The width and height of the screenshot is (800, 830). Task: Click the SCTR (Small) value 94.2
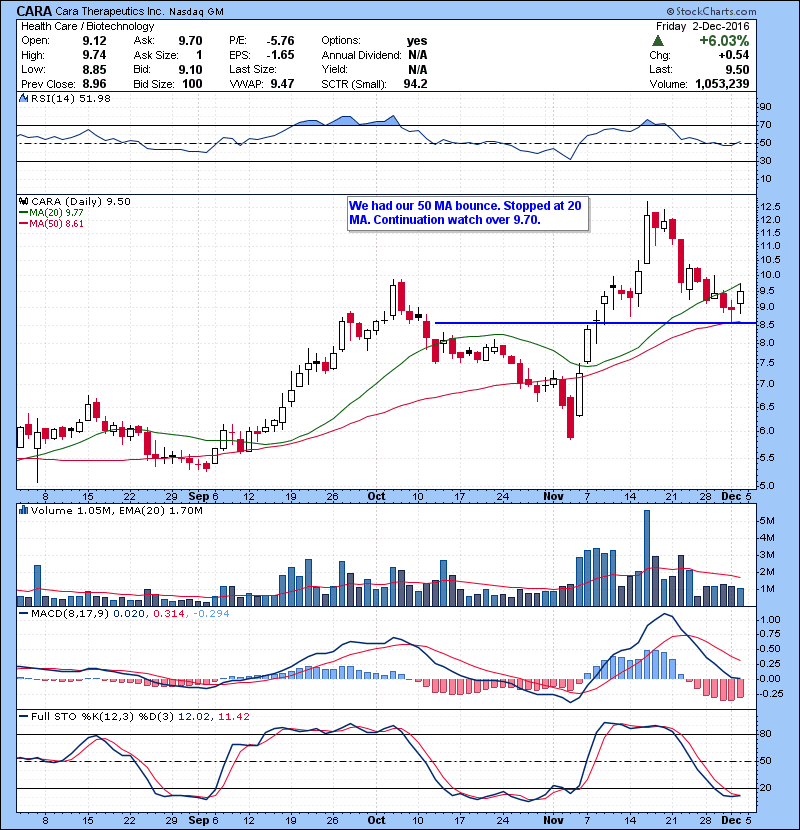click(x=415, y=84)
